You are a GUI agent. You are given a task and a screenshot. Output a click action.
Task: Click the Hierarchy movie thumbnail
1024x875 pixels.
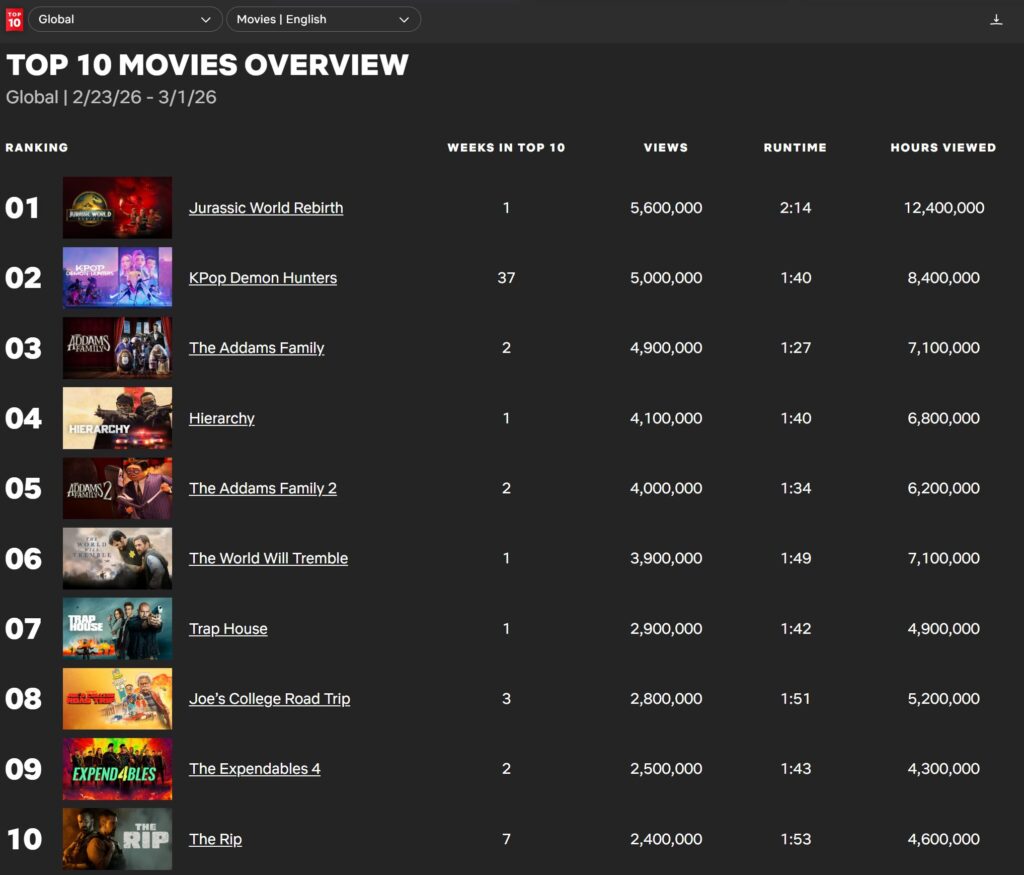coord(117,418)
